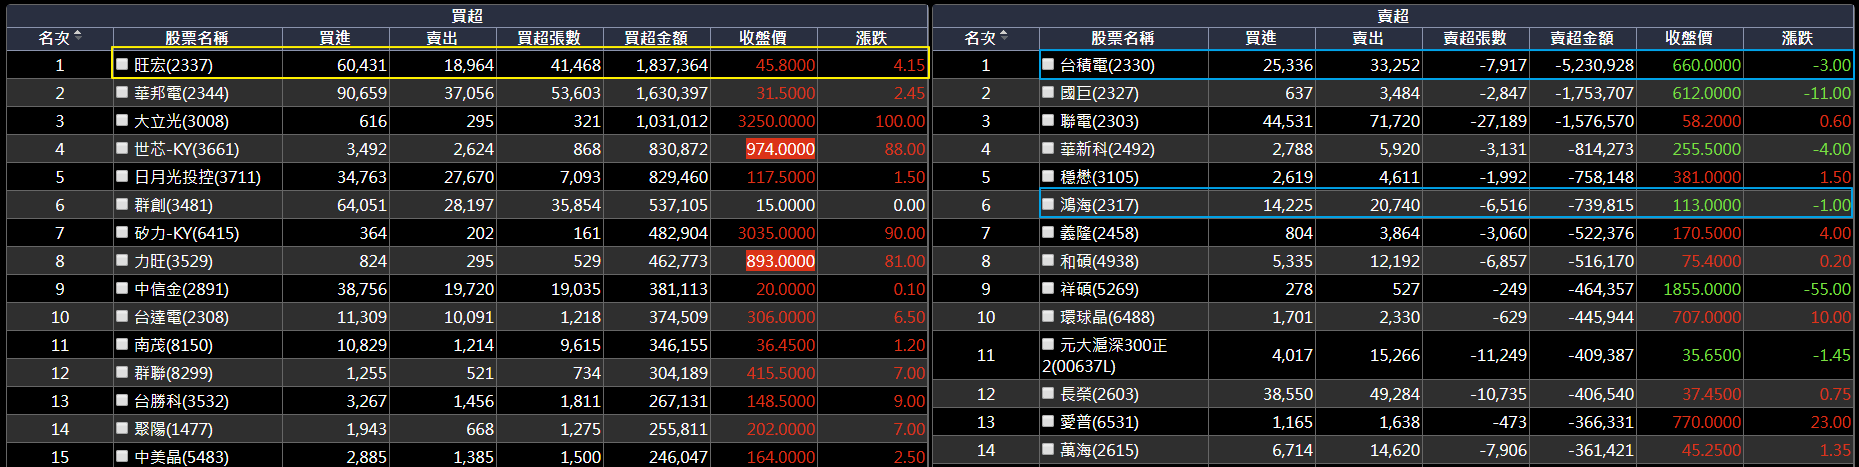Select the 買超 panel title
The width and height of the screenshot is (1859, 467).
[x=467, y=16]
